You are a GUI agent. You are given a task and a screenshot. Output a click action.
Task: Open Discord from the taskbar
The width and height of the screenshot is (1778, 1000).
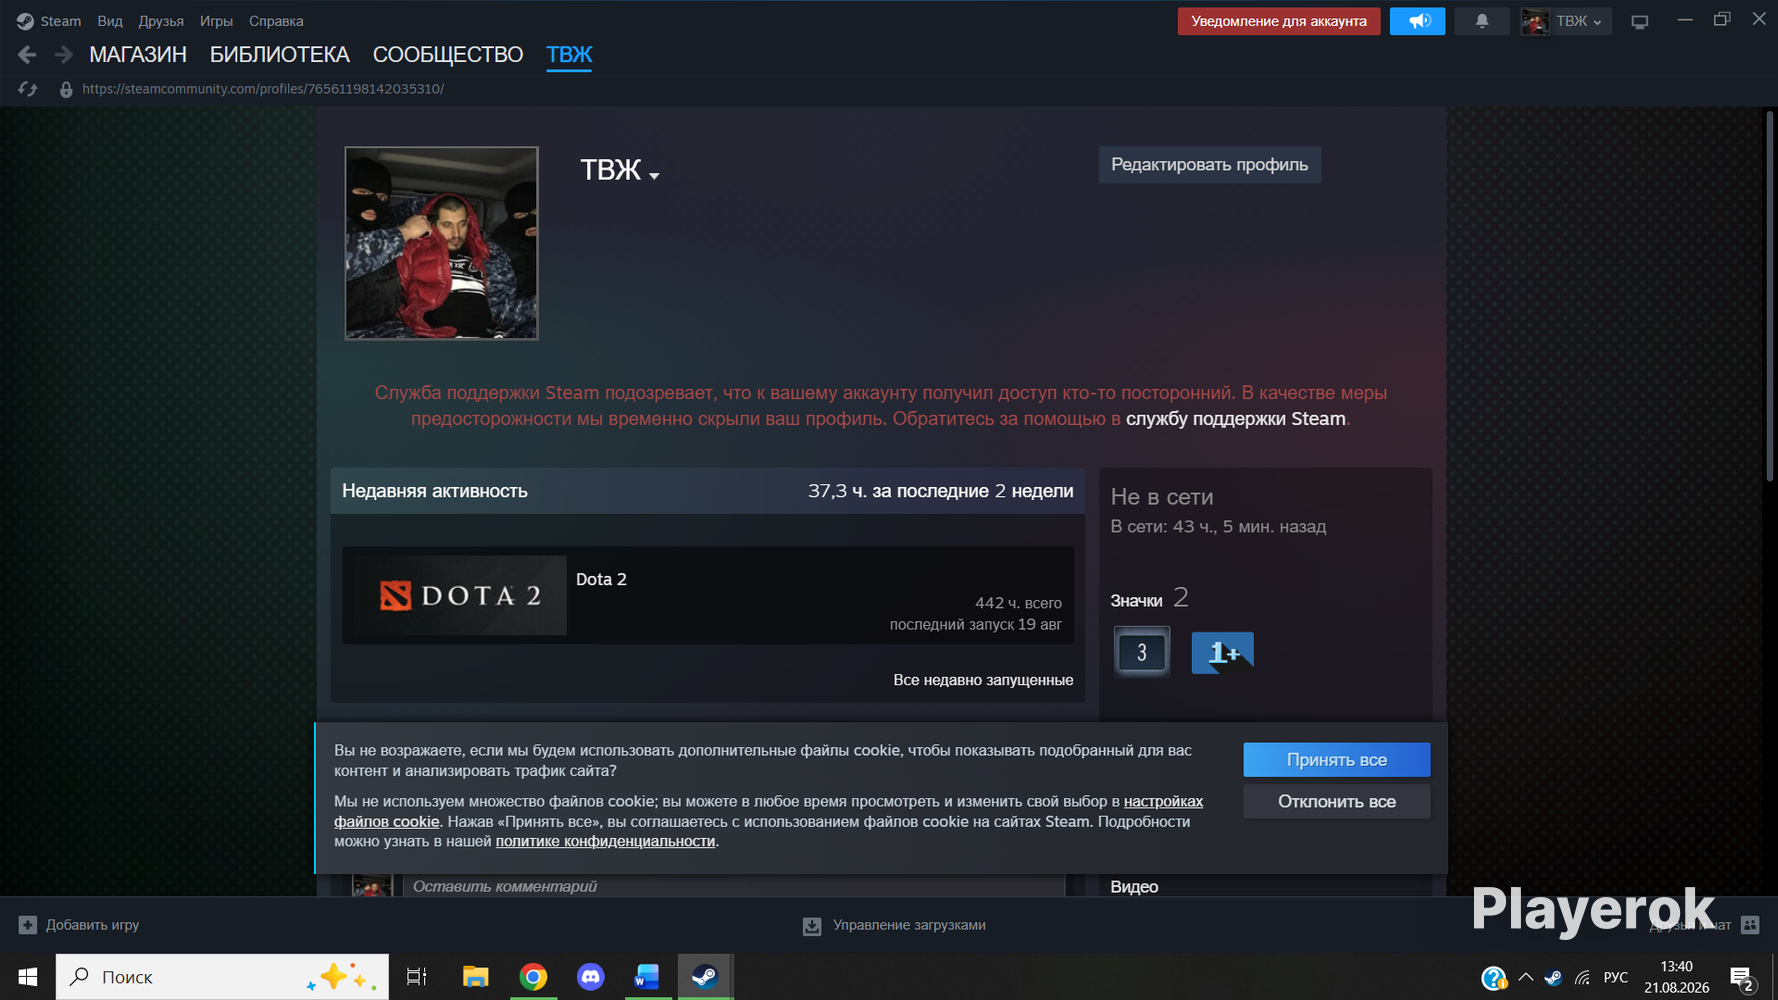click(591, 977)
